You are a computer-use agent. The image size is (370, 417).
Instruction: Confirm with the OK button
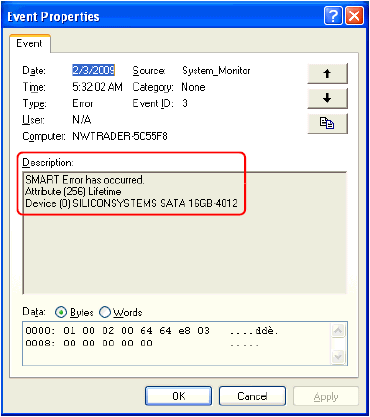click(x=178, y=396)
